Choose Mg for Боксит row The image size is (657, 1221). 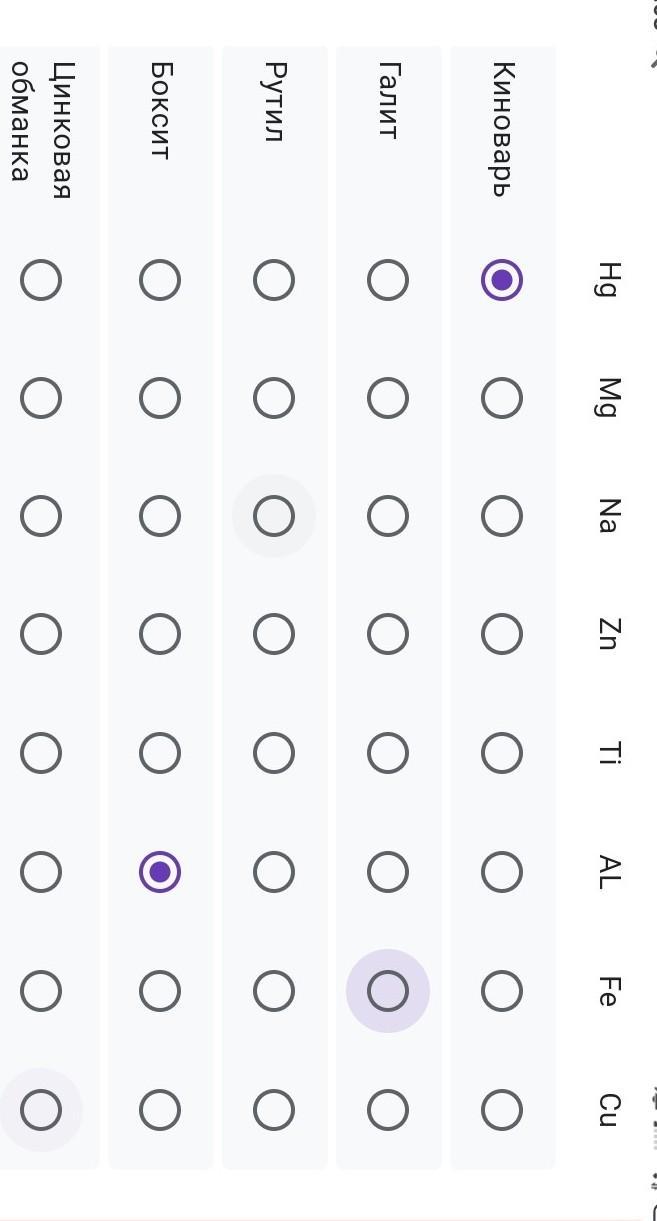pos(159,398)
